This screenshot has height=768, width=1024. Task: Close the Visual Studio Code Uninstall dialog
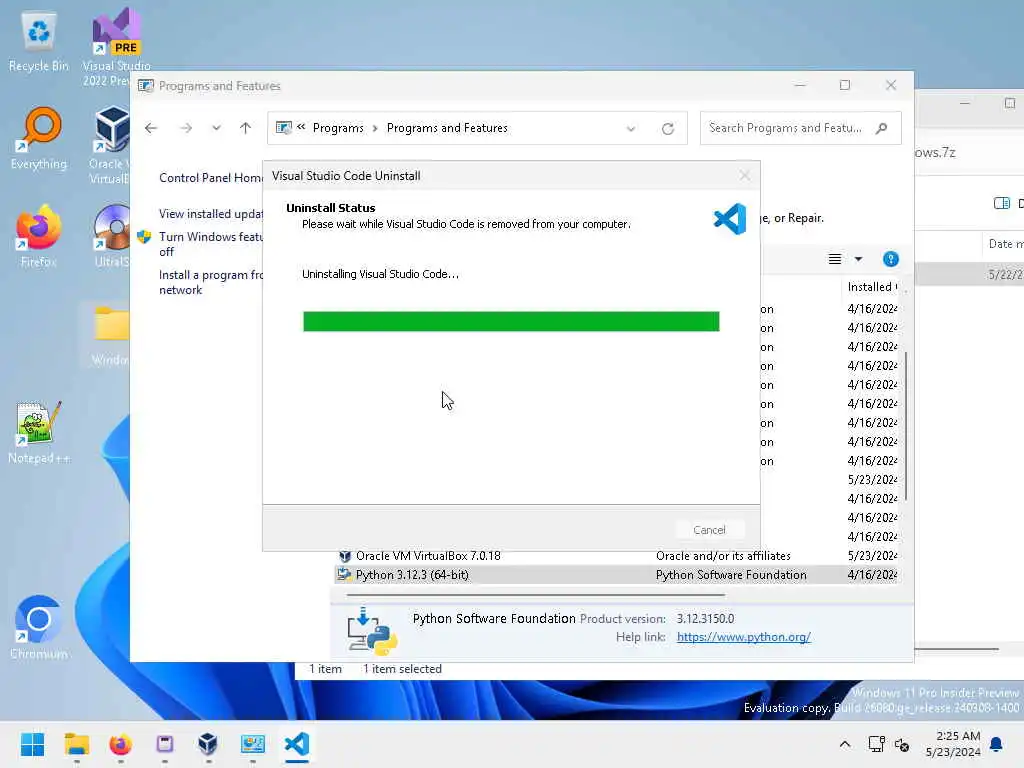click(744, 176)
